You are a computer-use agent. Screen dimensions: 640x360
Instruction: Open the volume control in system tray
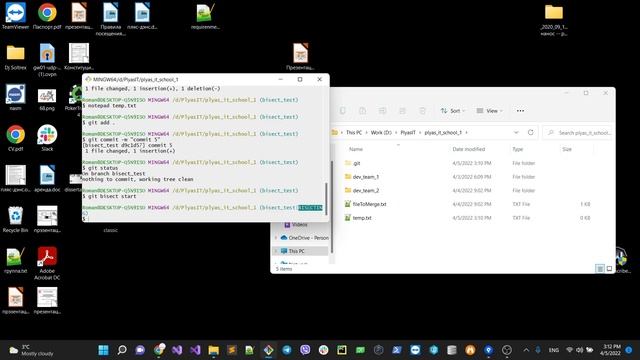pos(579,350)
